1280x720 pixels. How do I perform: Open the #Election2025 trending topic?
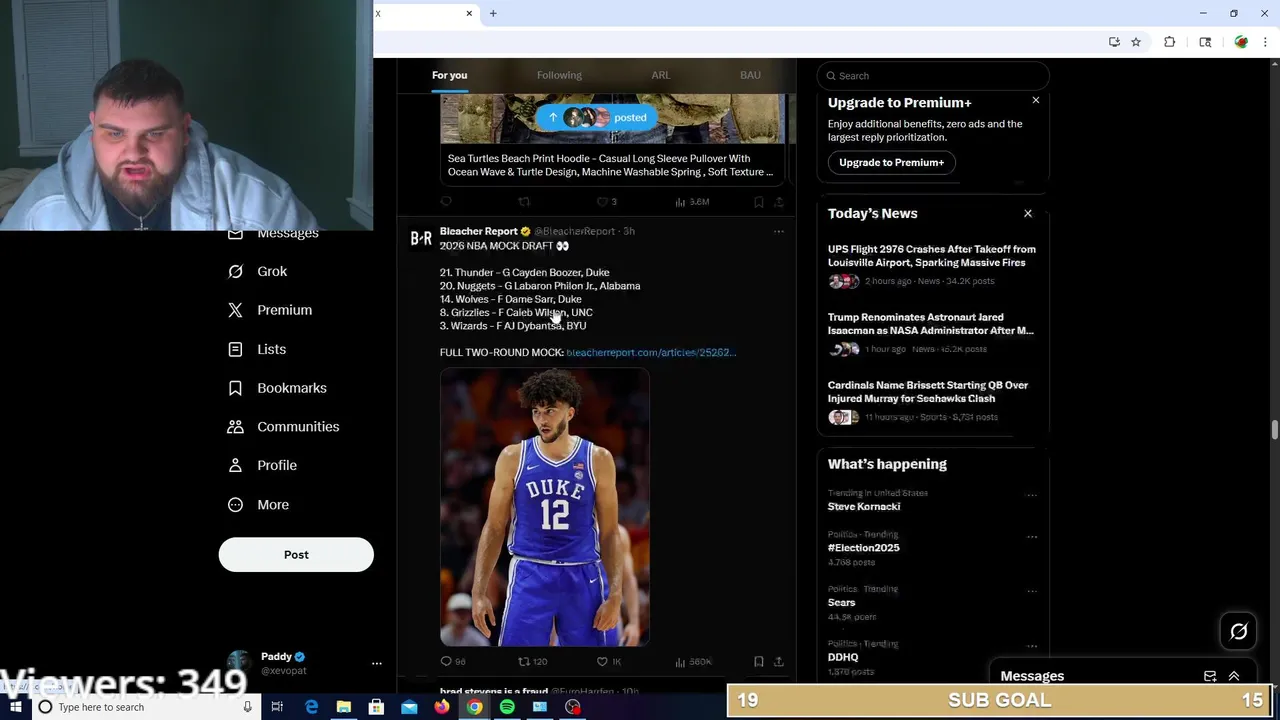(864, 548)
